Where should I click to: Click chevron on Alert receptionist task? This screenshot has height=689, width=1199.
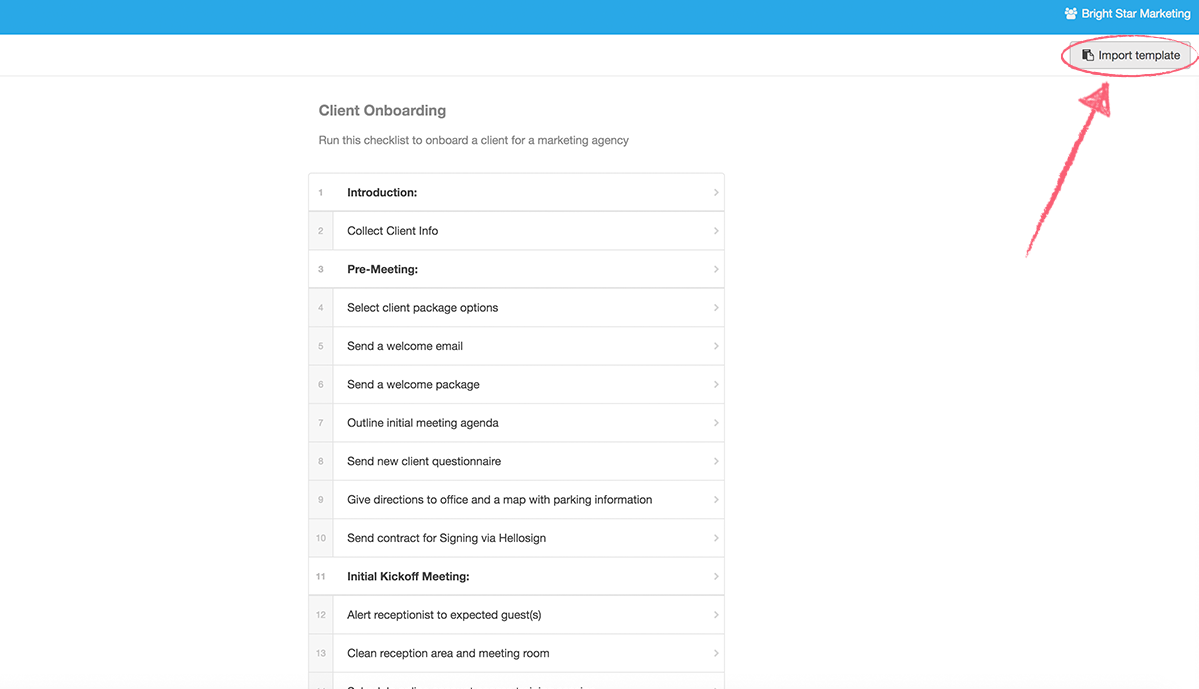(x=716, y=615)
